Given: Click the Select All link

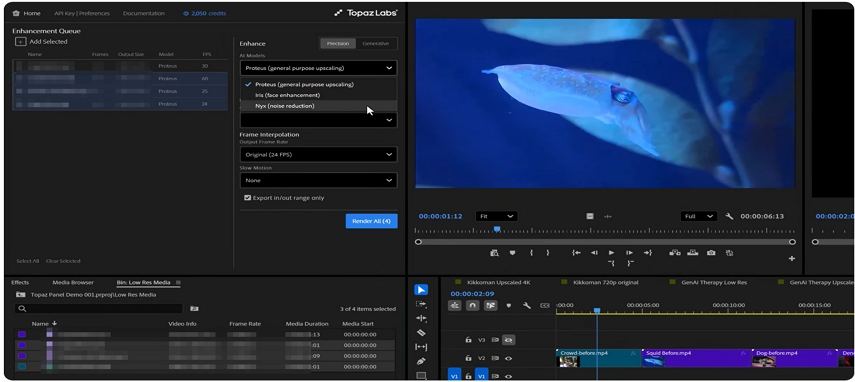Looking at the screenshot, I should click(28, 261).
